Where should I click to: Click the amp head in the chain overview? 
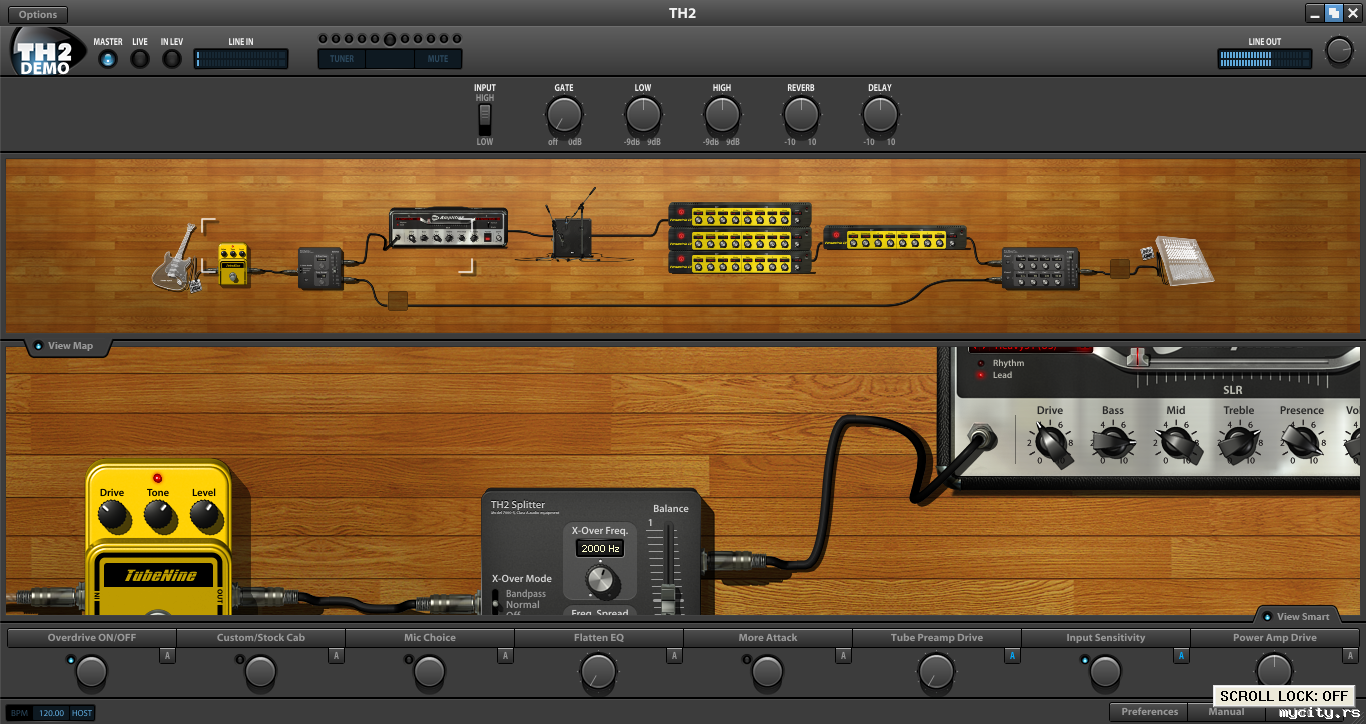[447, 228]
